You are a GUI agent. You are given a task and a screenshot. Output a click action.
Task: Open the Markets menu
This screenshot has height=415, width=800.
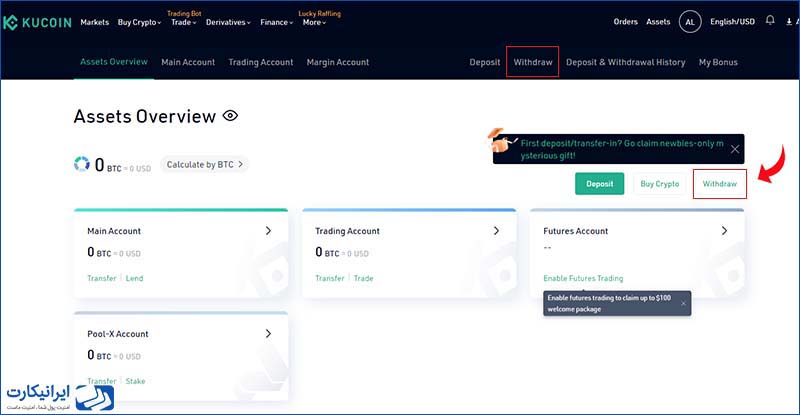tap(94, 22)
